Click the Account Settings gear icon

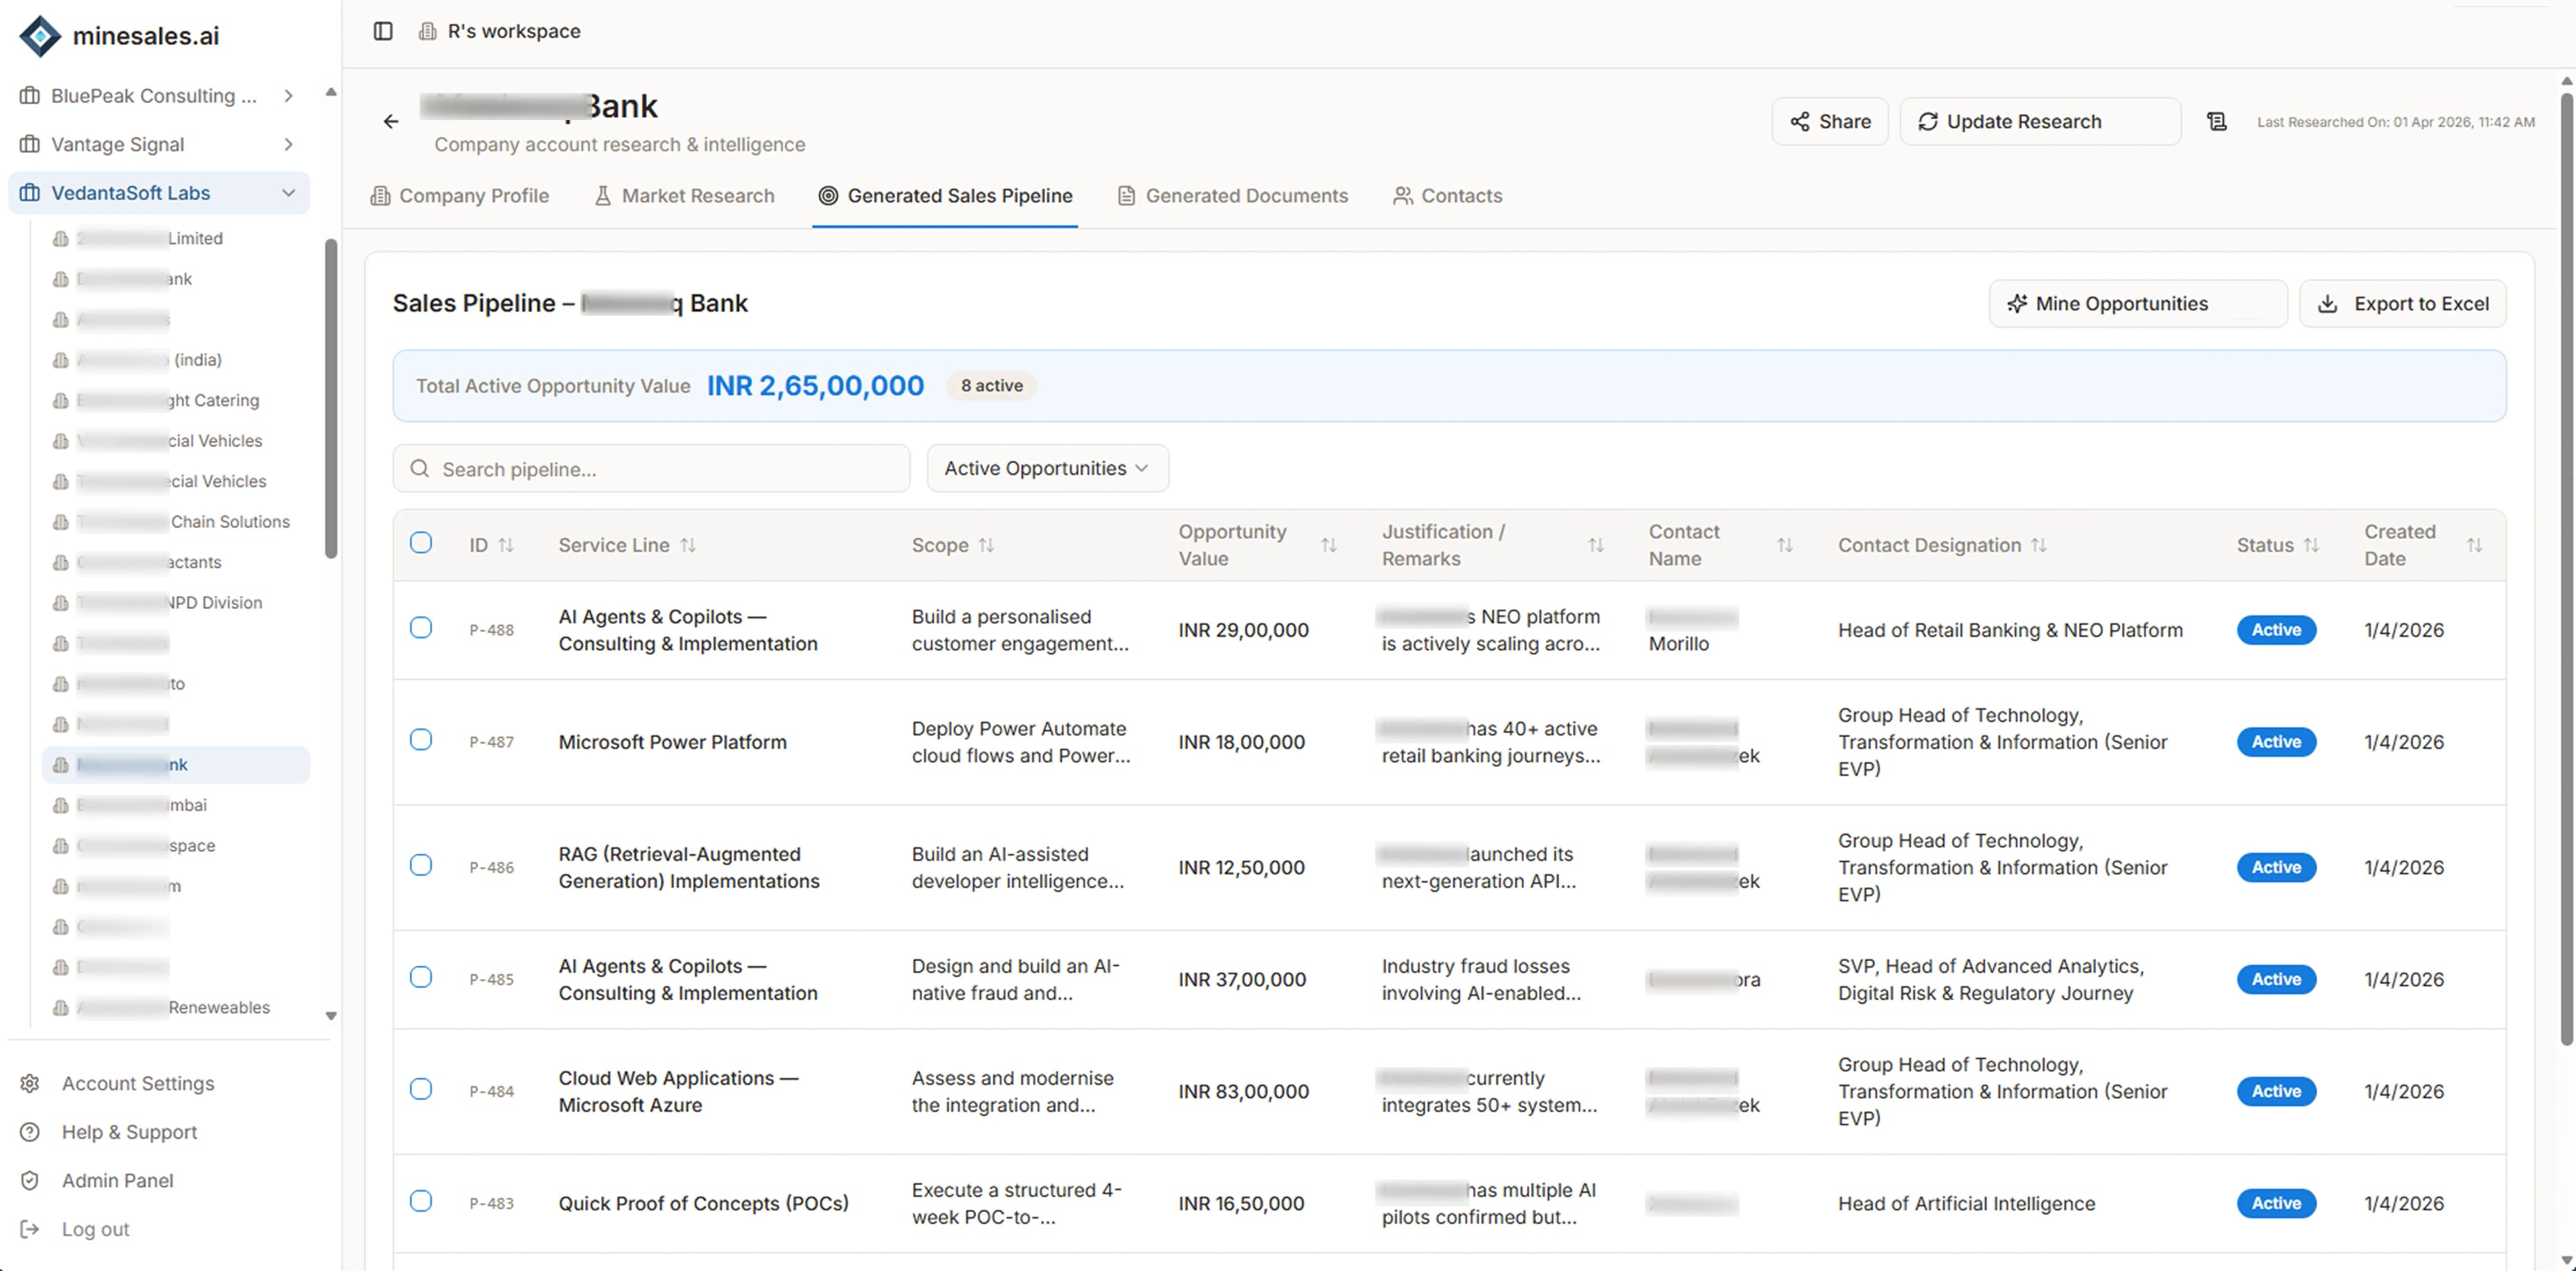pos(30,1083)
